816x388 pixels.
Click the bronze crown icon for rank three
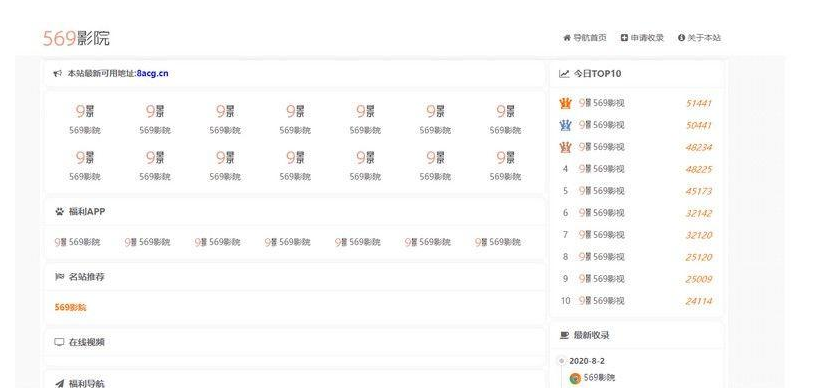pos(565,147)
